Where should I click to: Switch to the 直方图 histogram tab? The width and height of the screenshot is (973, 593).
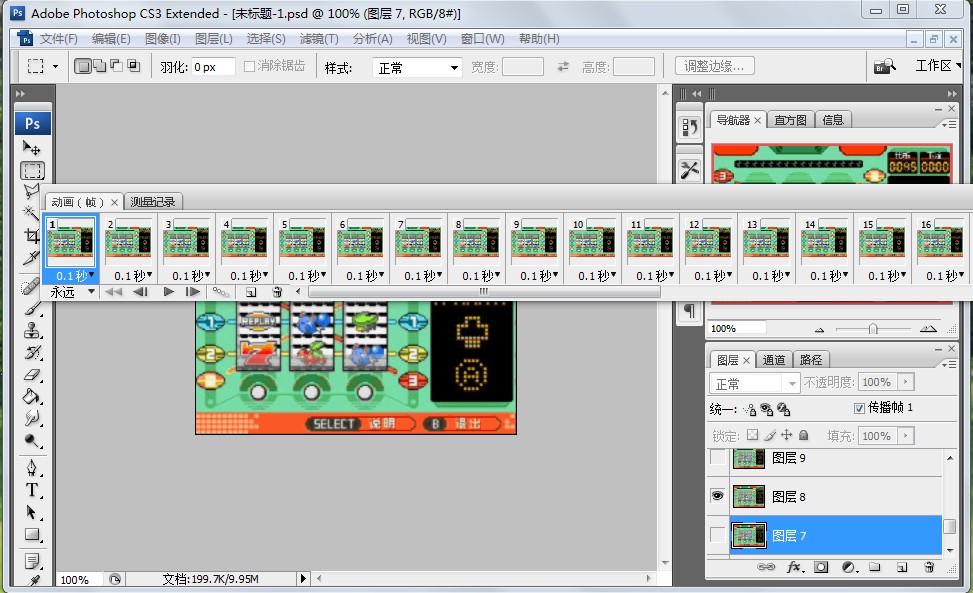pos(791,120)
